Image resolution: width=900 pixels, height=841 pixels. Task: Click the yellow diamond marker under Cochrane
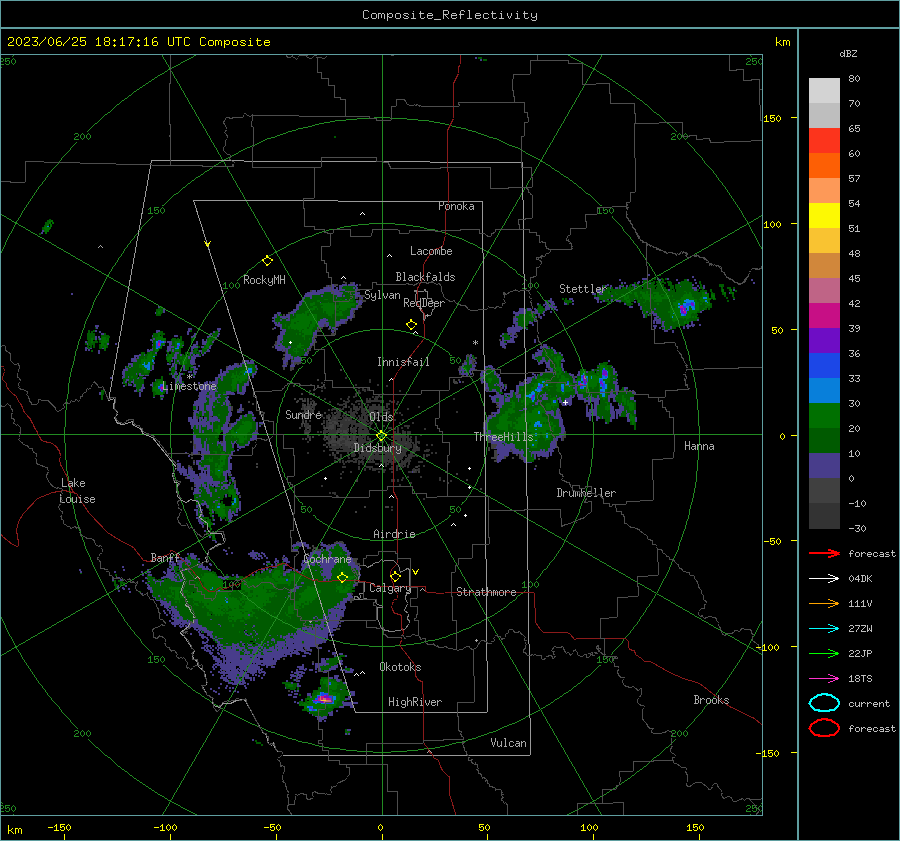[x=342, y=577]
